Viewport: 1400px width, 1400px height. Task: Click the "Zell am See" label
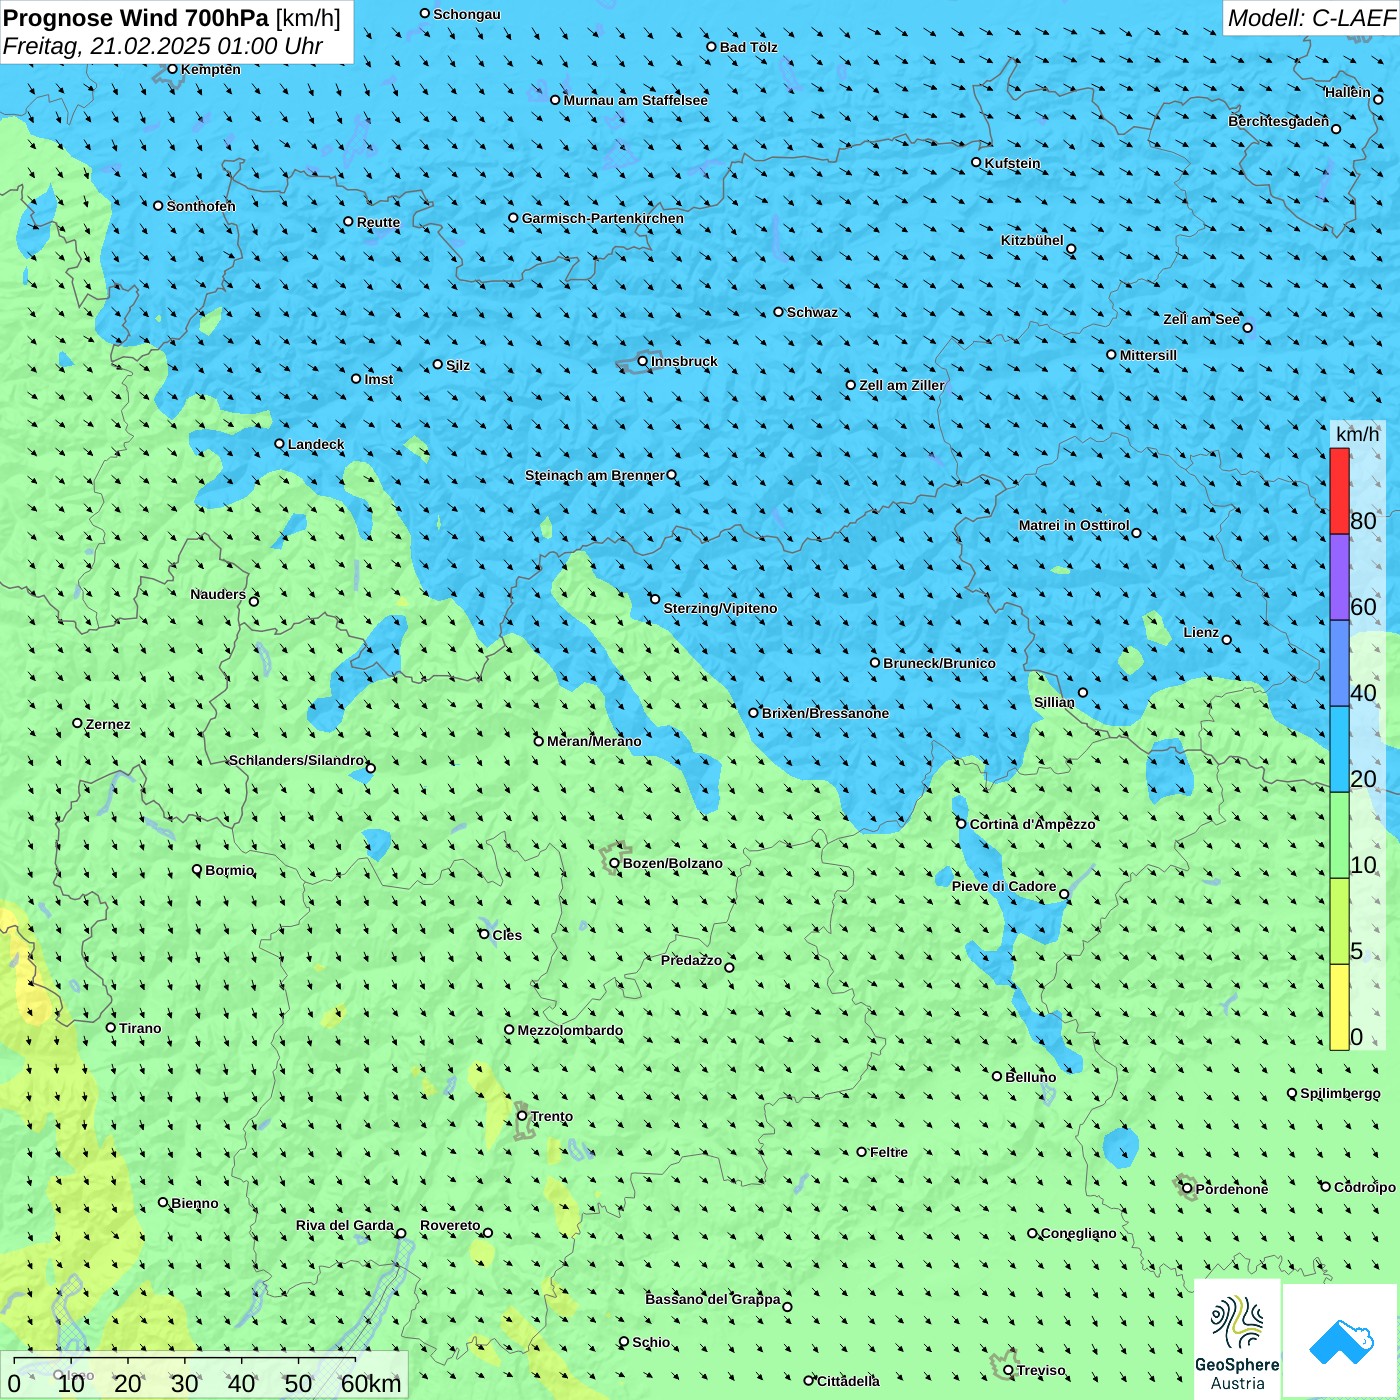tap(1202, 319)
